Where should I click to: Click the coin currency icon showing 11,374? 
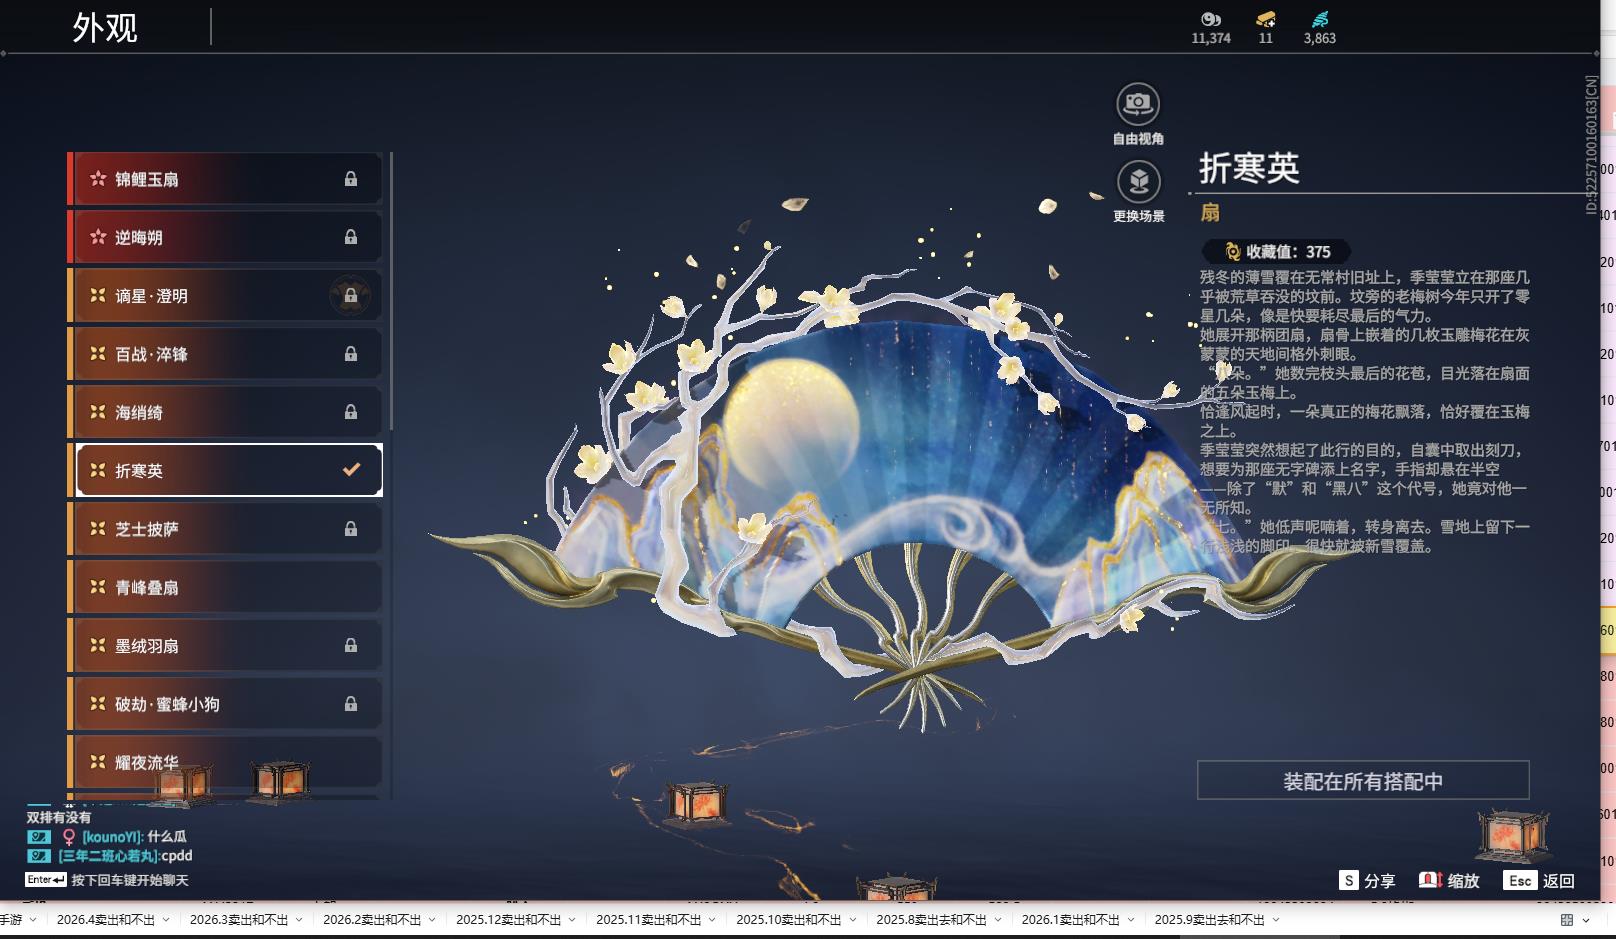(x=1210, y=22)
